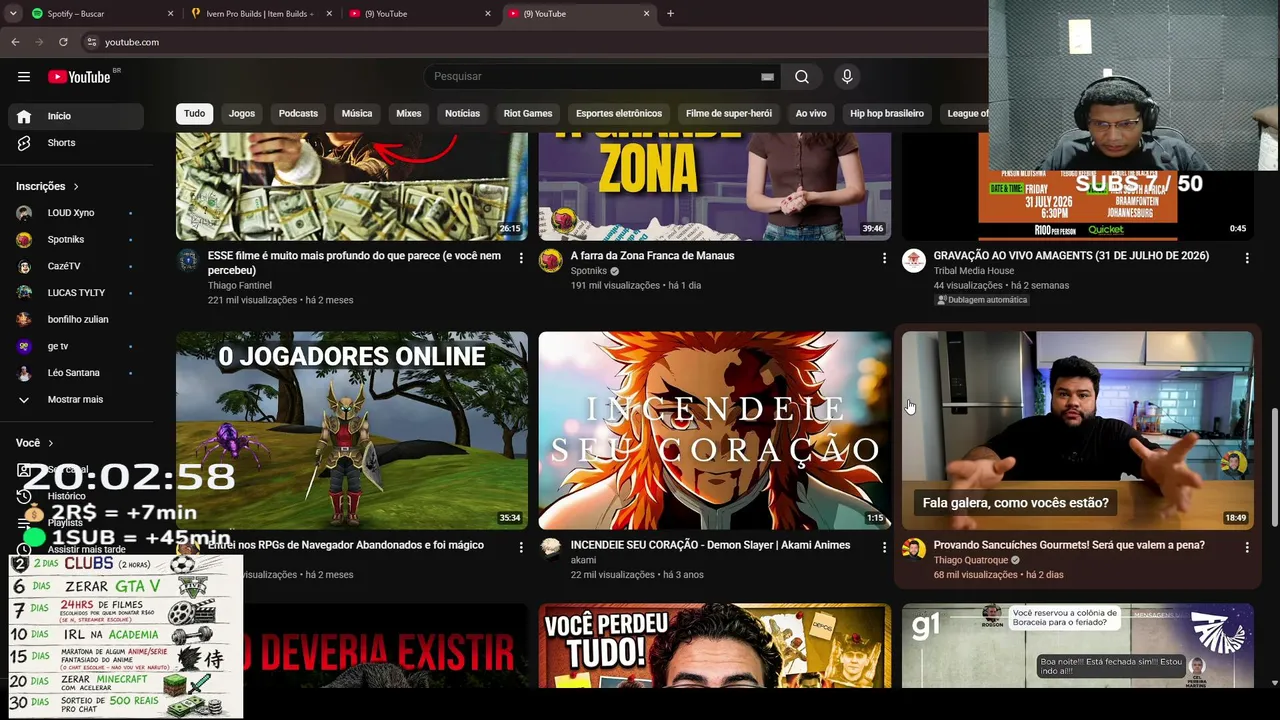Expand subscriptions with Mostrar mais

76,400
